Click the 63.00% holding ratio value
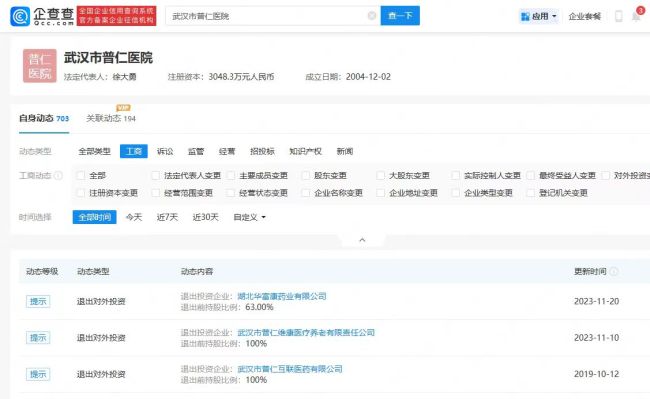This screenshot has height=399, width=650. 259,307
